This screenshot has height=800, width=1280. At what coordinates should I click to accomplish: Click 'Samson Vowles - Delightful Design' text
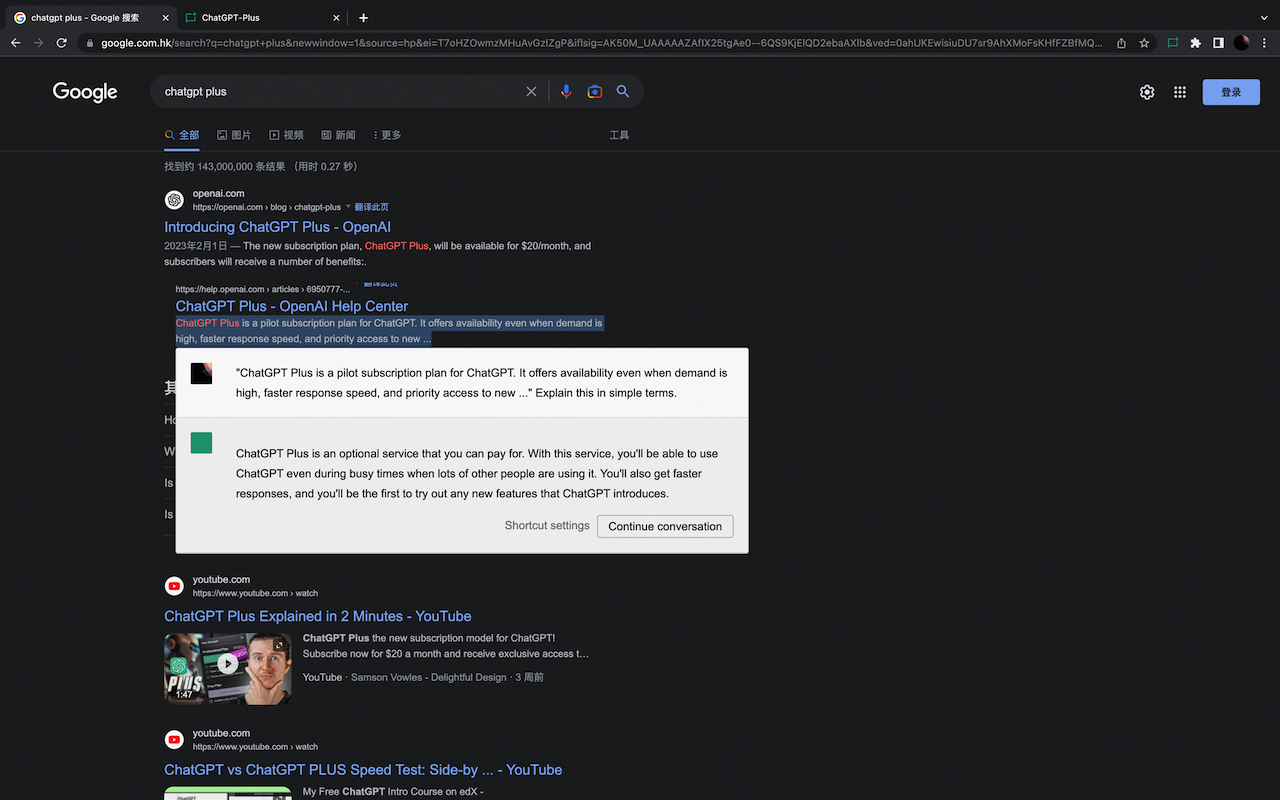[x=429, y=677]
